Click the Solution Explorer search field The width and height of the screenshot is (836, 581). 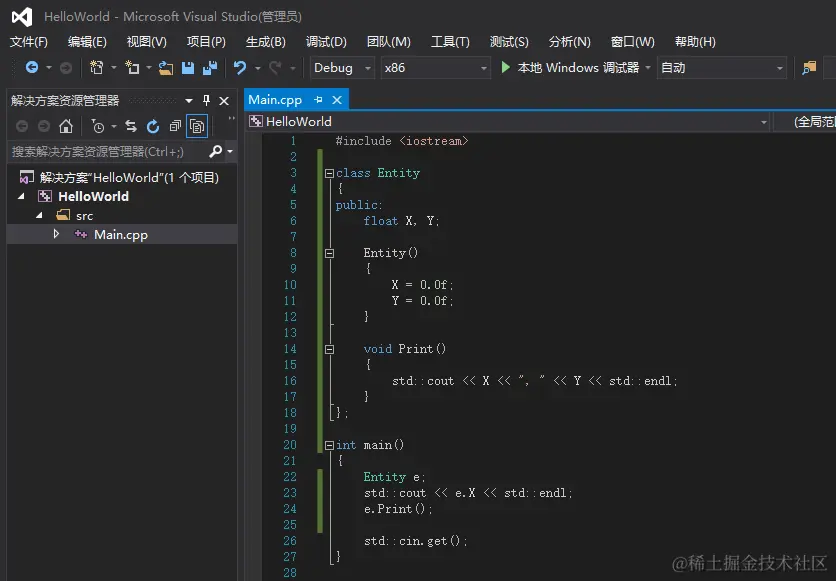click(107, 152)
